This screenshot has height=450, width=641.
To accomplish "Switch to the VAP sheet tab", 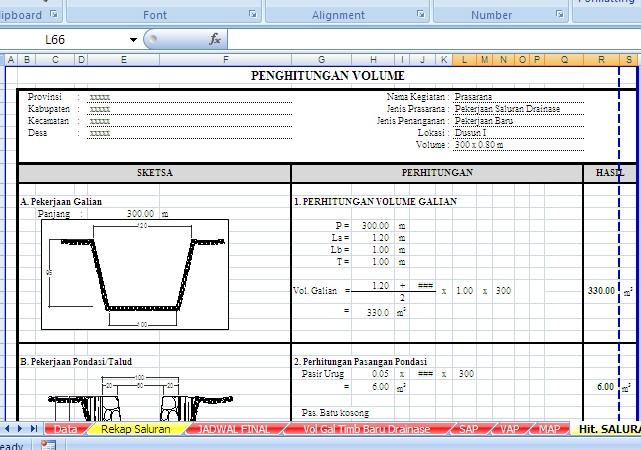I will (509, 429).
